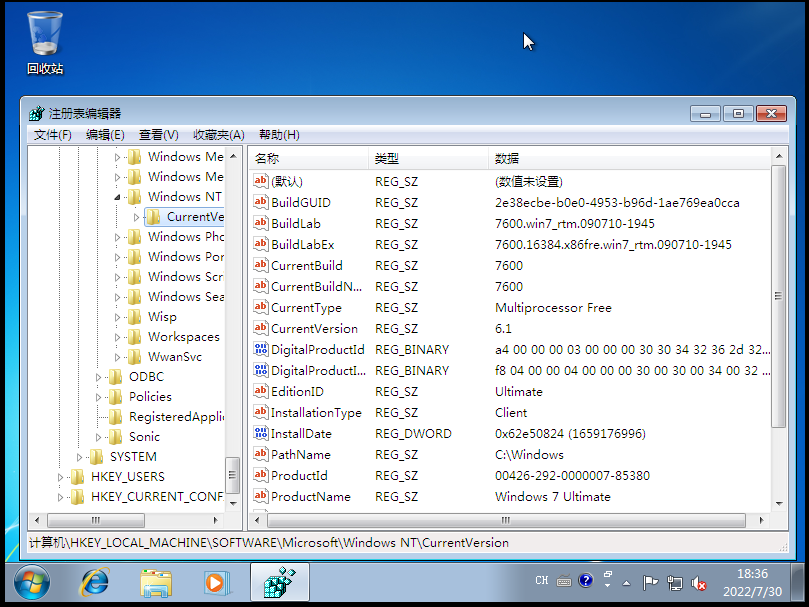
Task: Click Registry Editor taskbar button
Action: coord(280,583)
